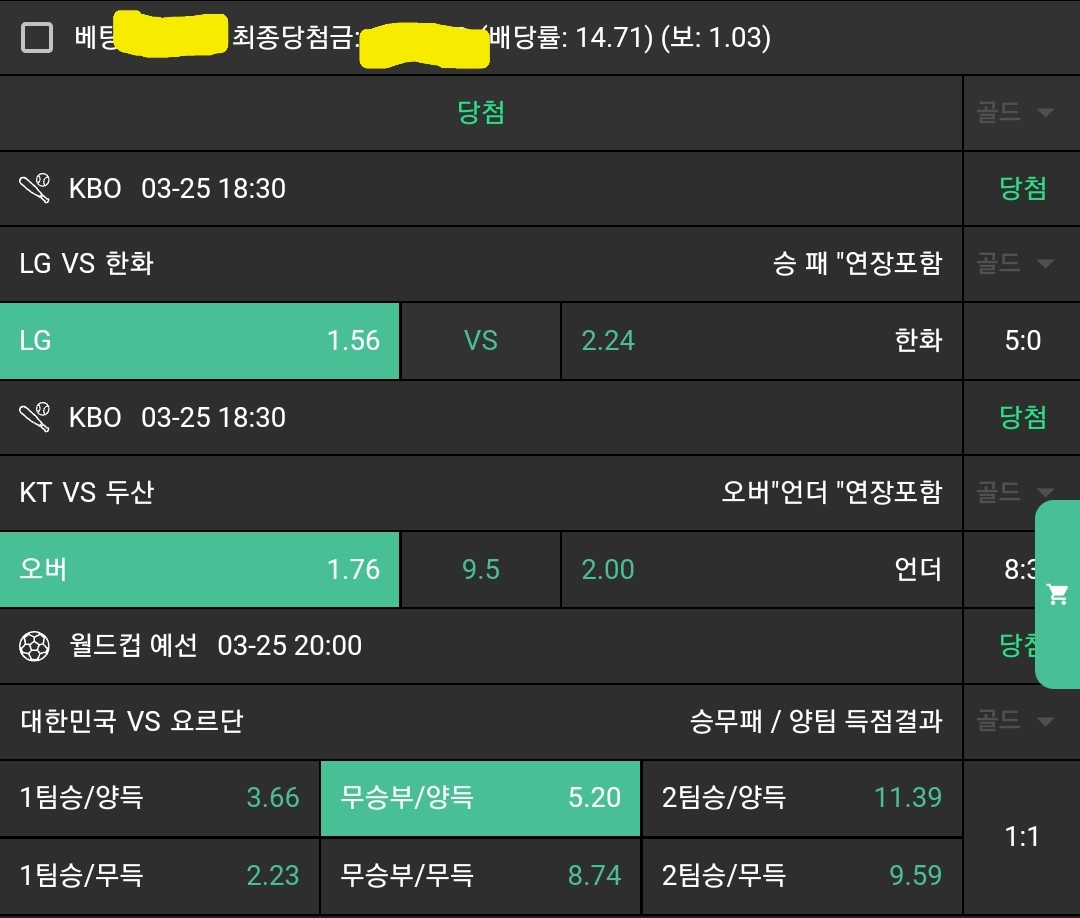Click baseball icon beside KT vs 두산 game
1080x918 pixels.
coord(35,417)
